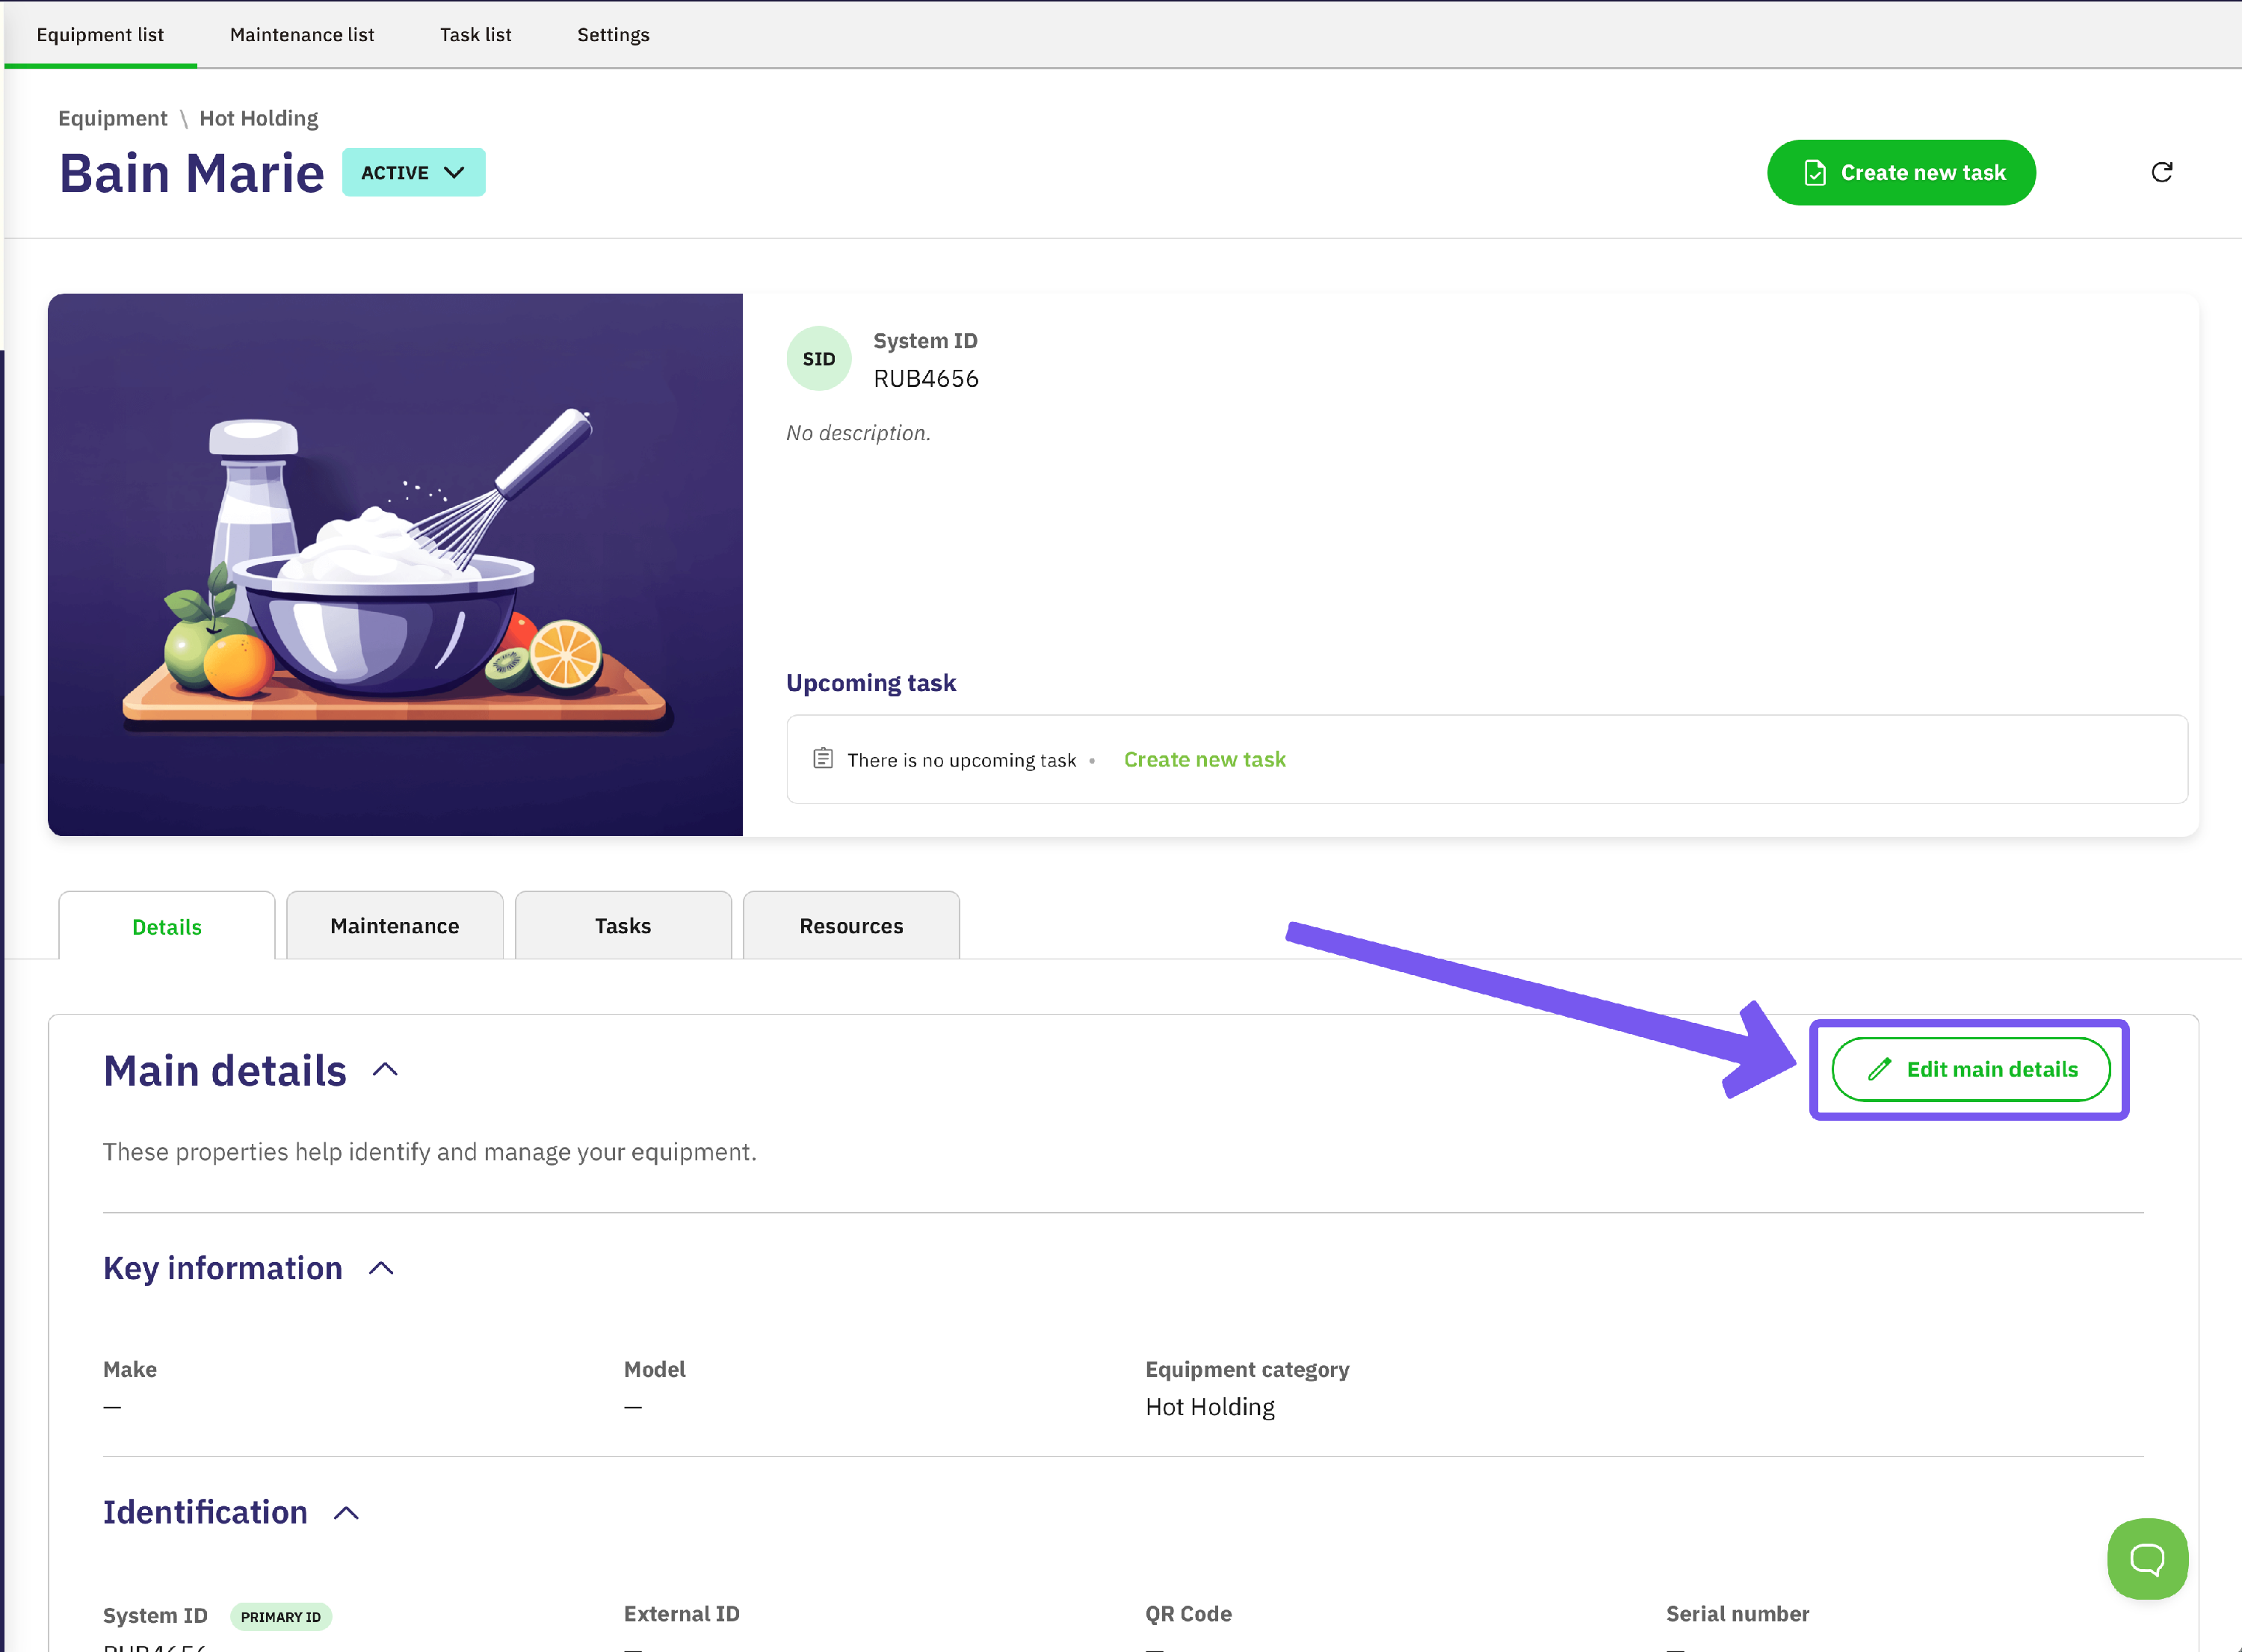Click the pencil icon in Edit main details
The width and height of the screenshot is (2242, 1652).
pos(1879,1069)
